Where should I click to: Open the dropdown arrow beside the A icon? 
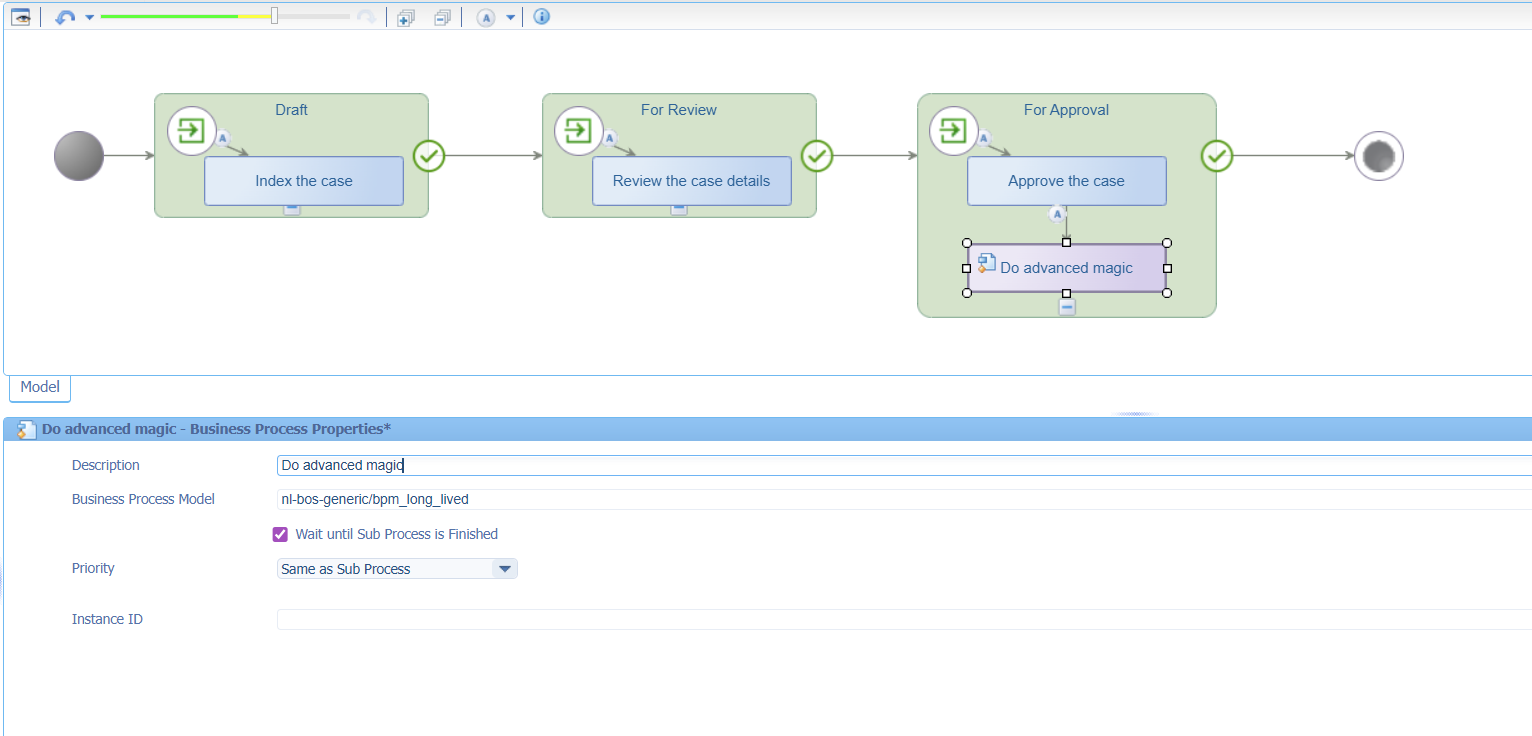click(x=510, y=17)
